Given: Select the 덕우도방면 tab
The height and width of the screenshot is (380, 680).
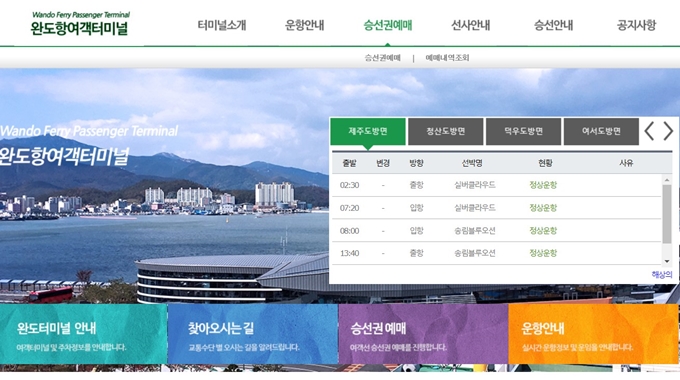Looking at the screenshot, I should tap(523, 131).
